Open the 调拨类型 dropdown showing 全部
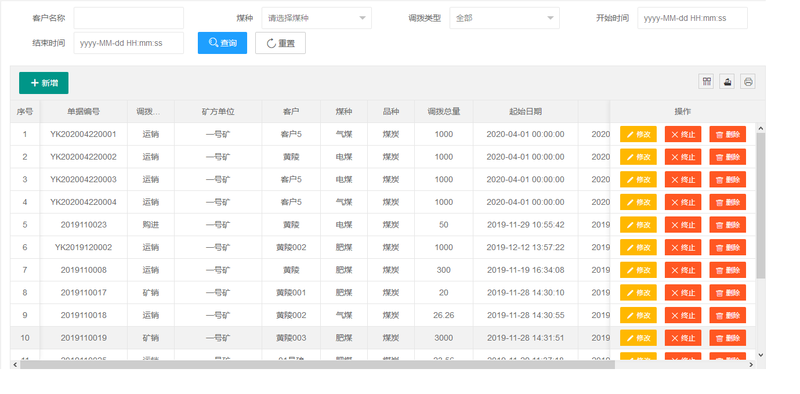 tap(505, 18)
